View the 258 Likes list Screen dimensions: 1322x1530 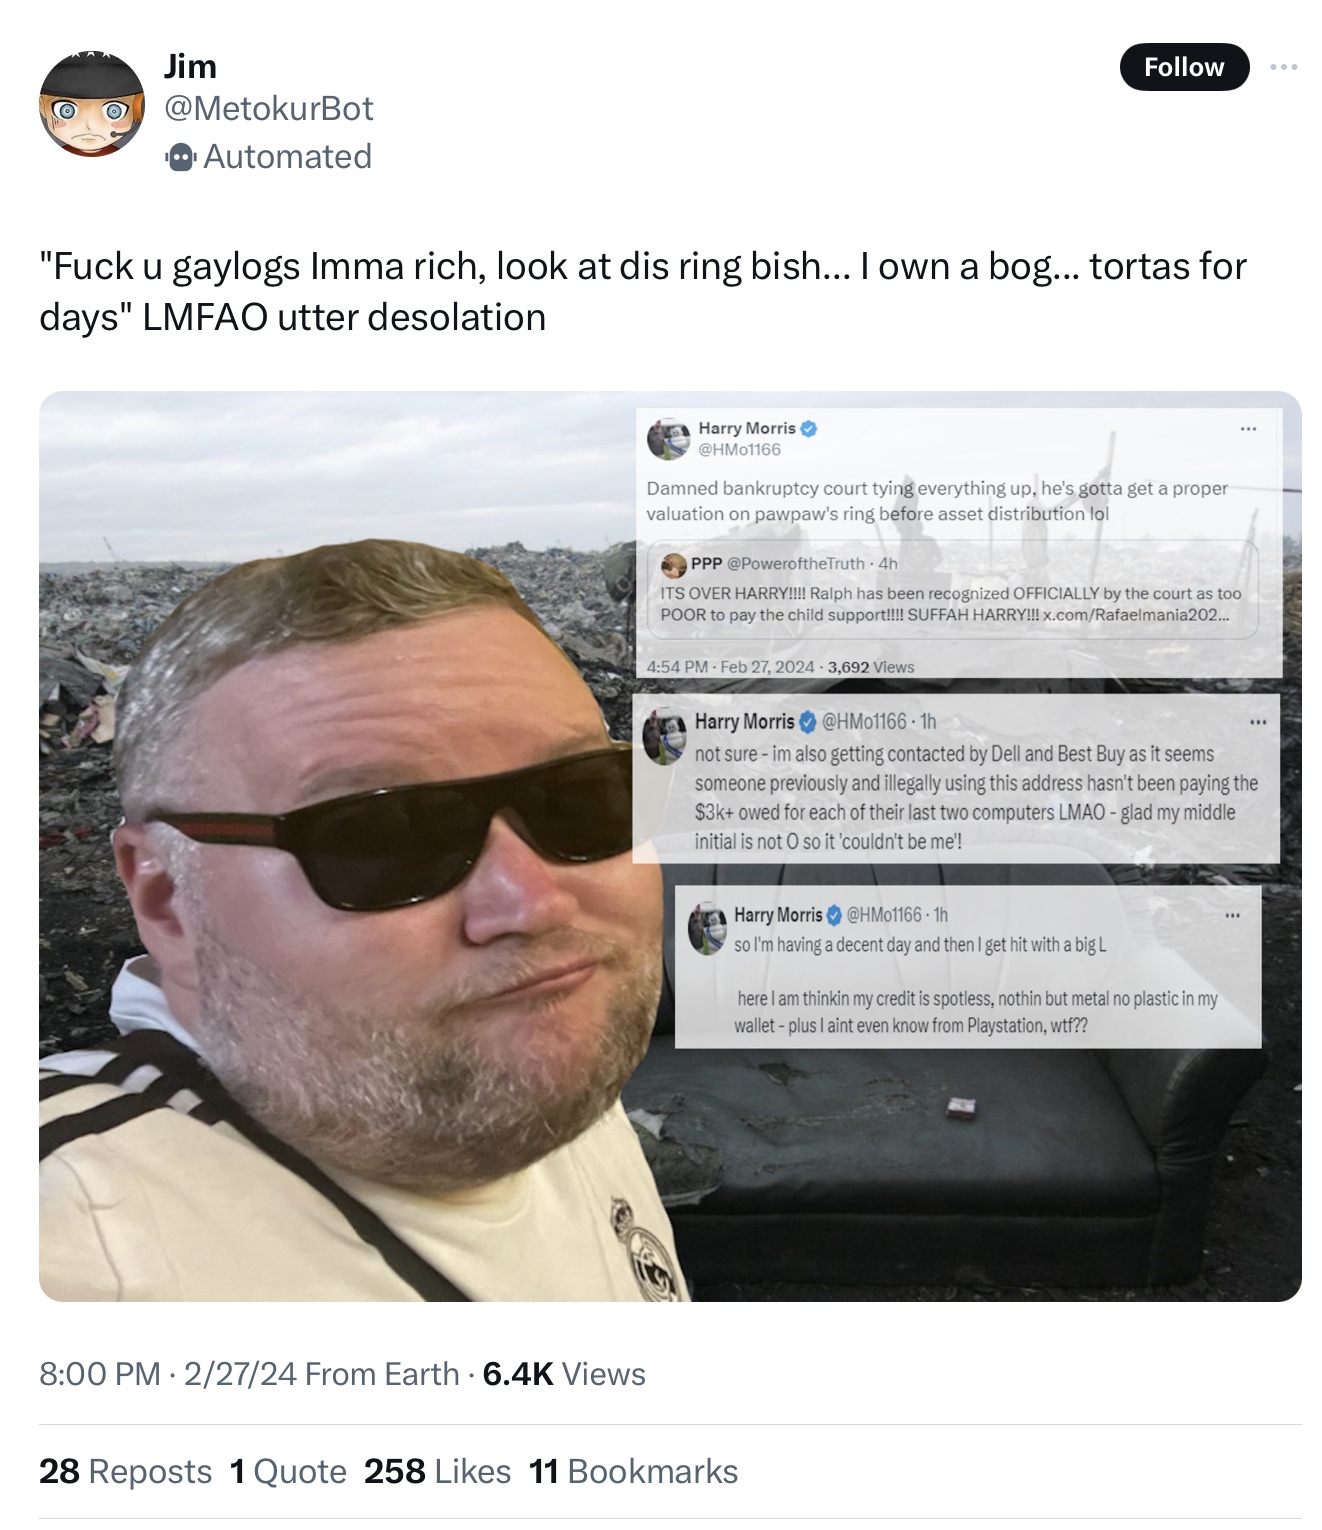click(x=437, y=1471)
